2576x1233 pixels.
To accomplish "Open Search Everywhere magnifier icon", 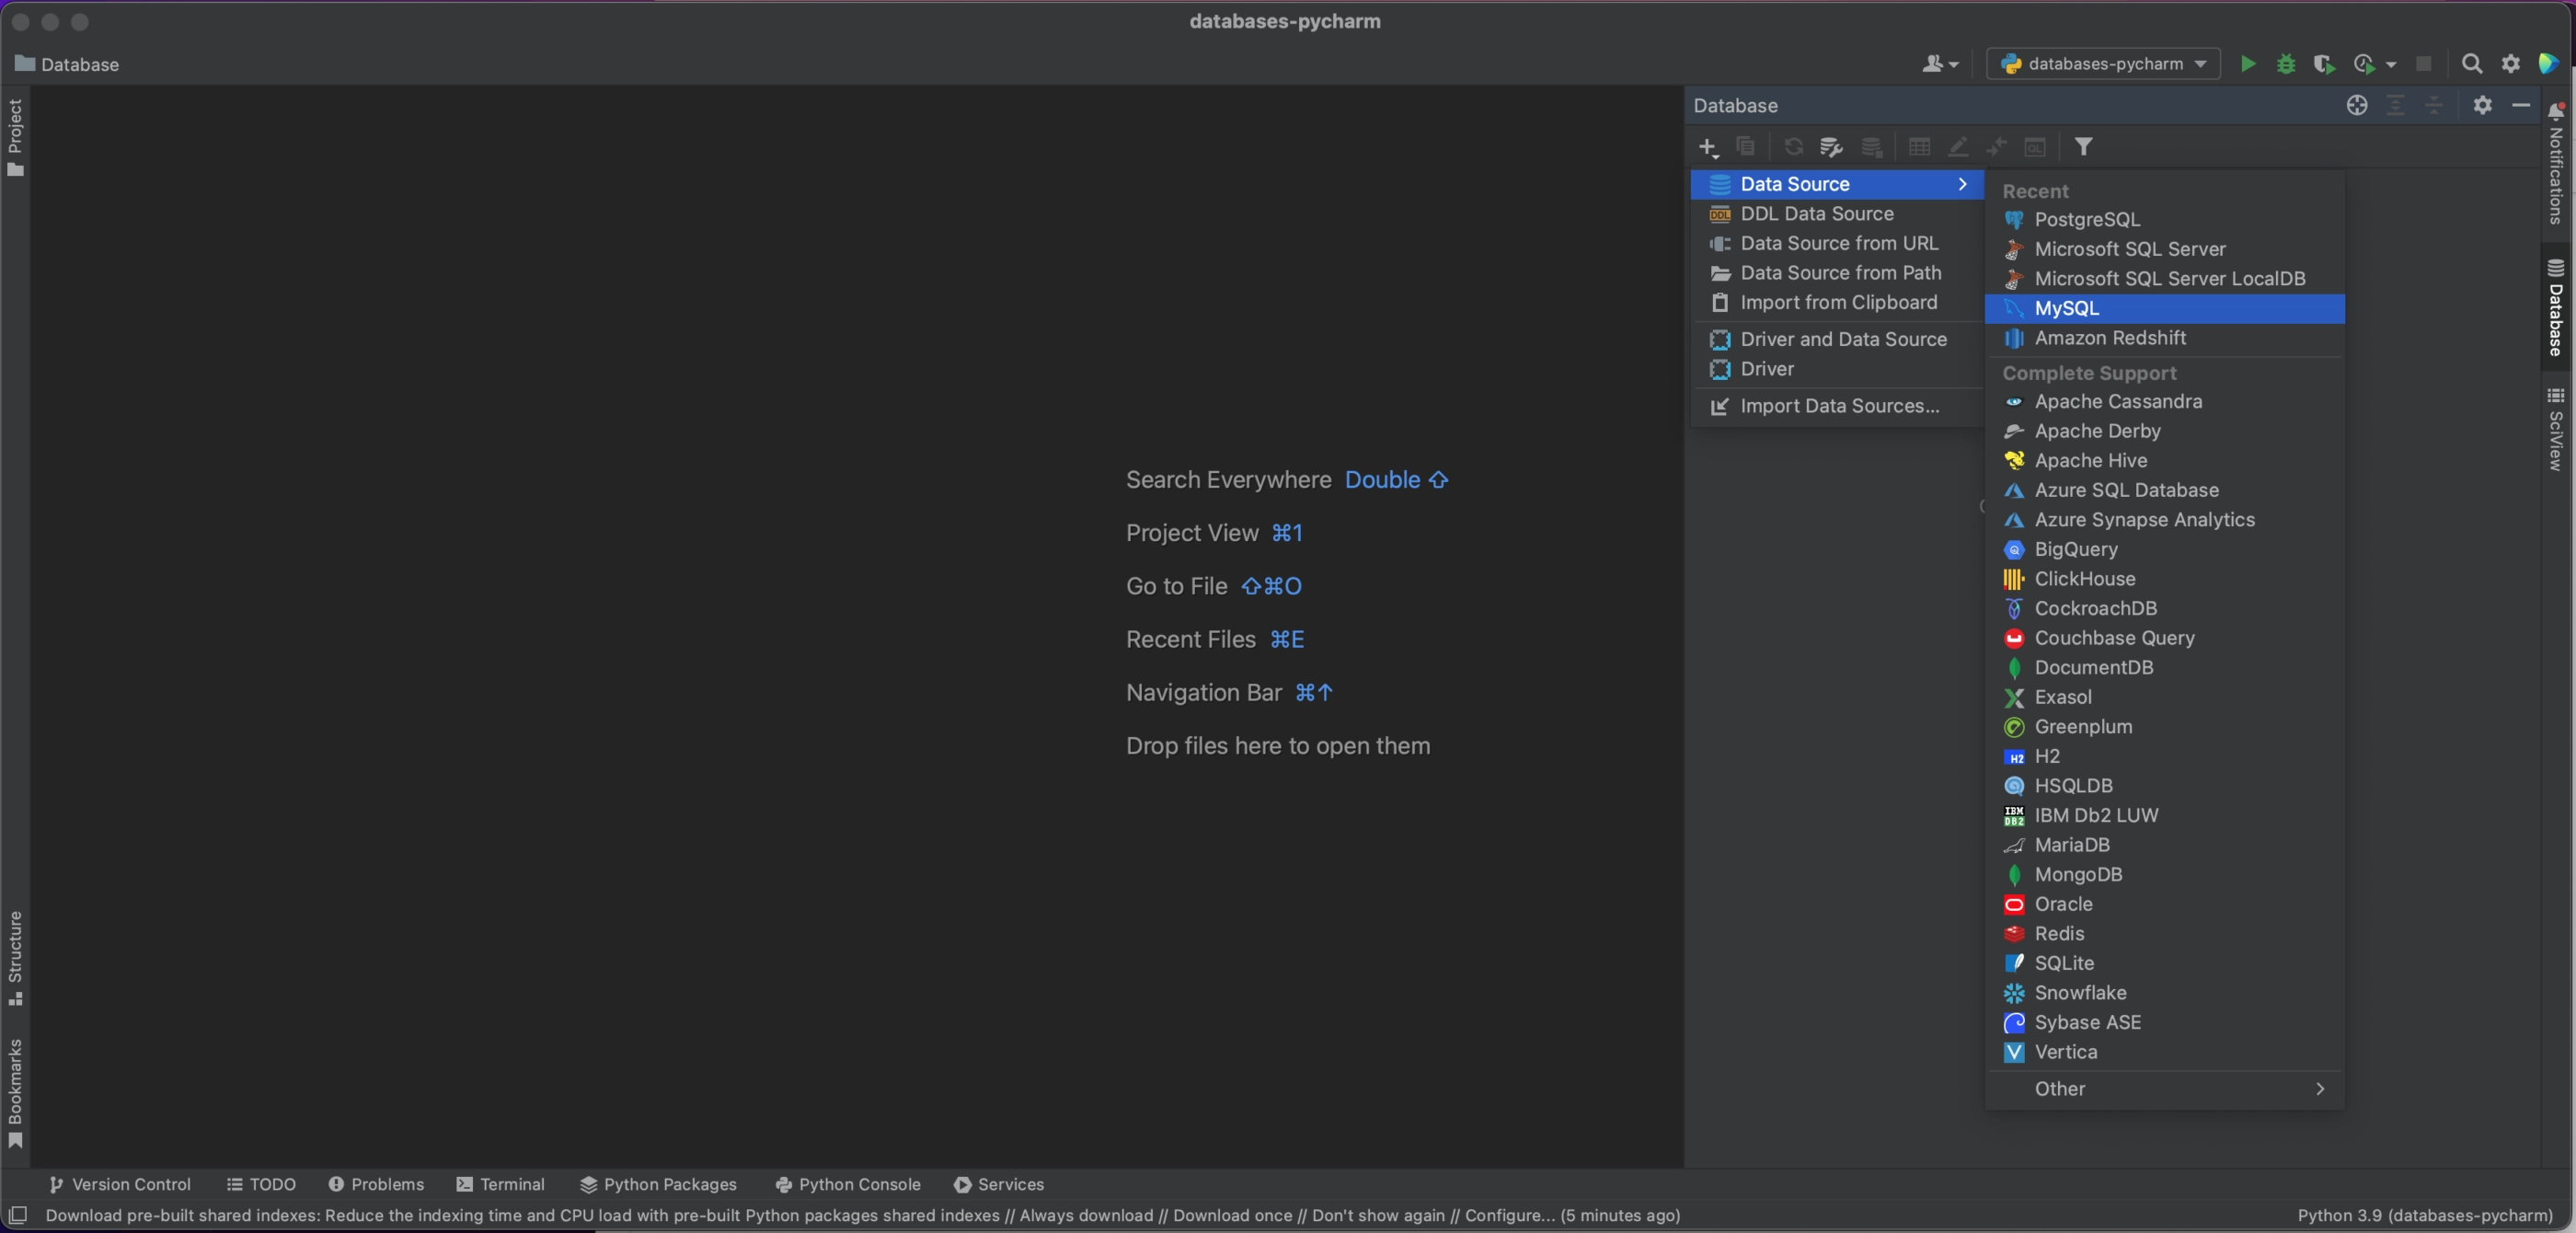I will click(2471, 64).
